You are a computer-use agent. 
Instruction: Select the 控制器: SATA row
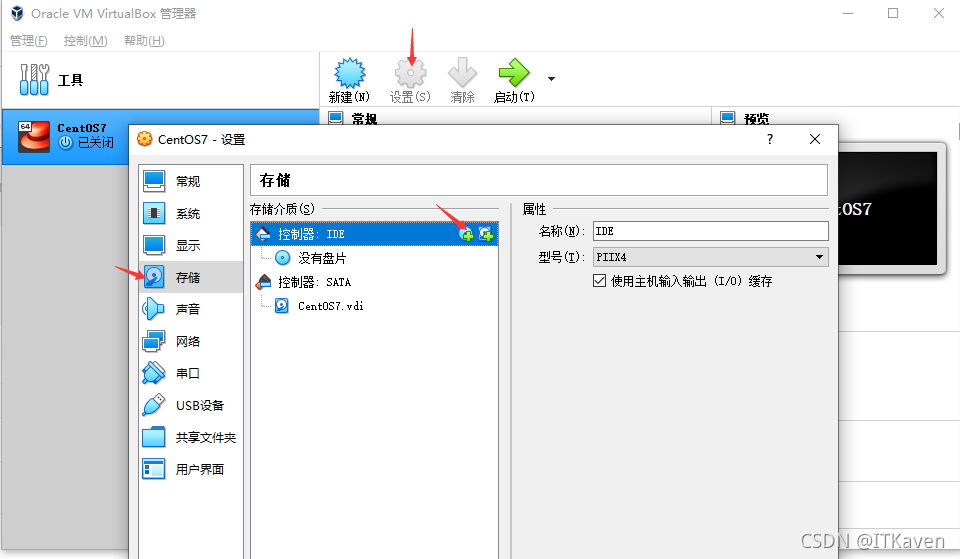pyautogui.click(x=375, y=282)
